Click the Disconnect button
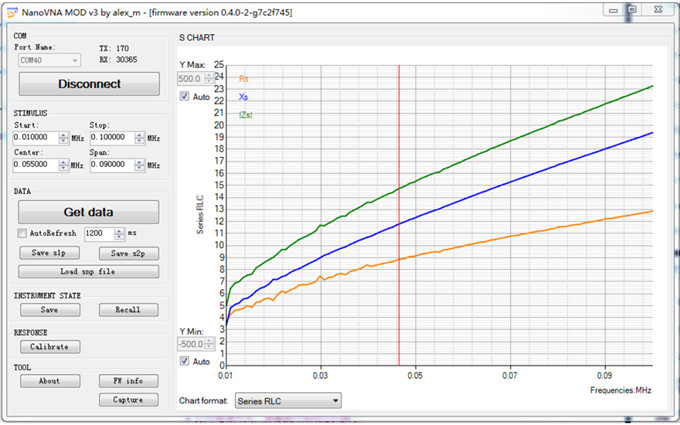680x425 pixels. [x=89, y=84]
